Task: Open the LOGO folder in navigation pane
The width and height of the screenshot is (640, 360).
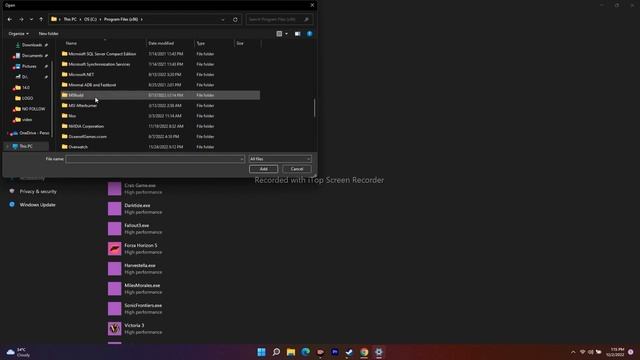Action: point(27,98)
